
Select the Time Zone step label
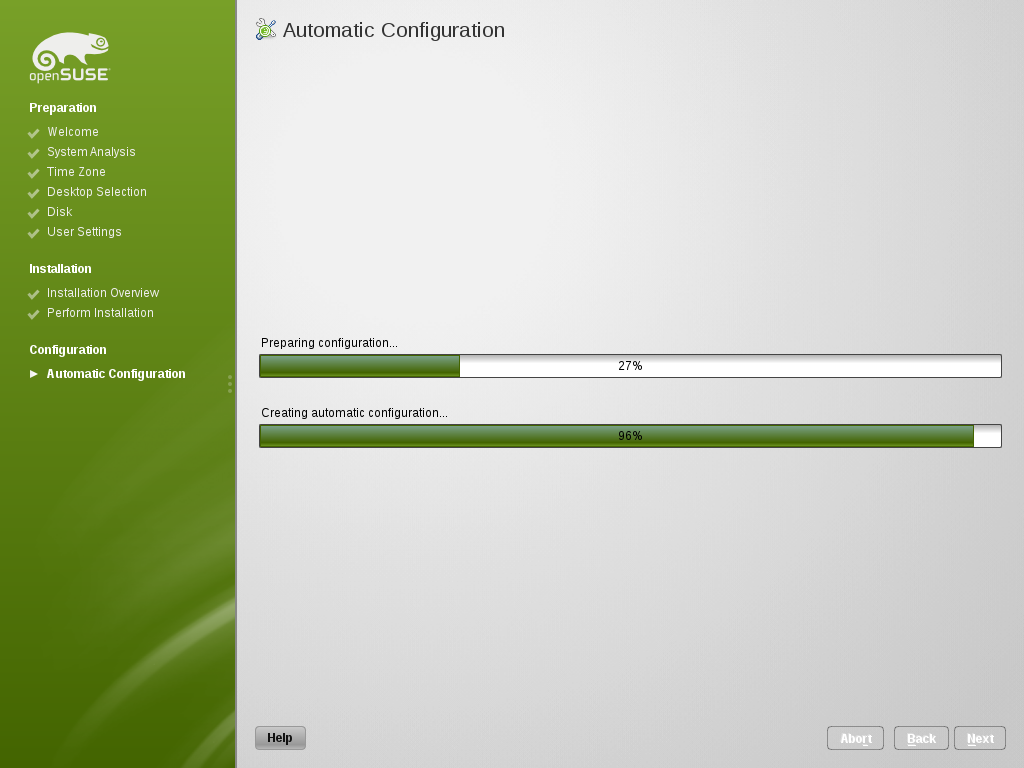click(76, 172)
